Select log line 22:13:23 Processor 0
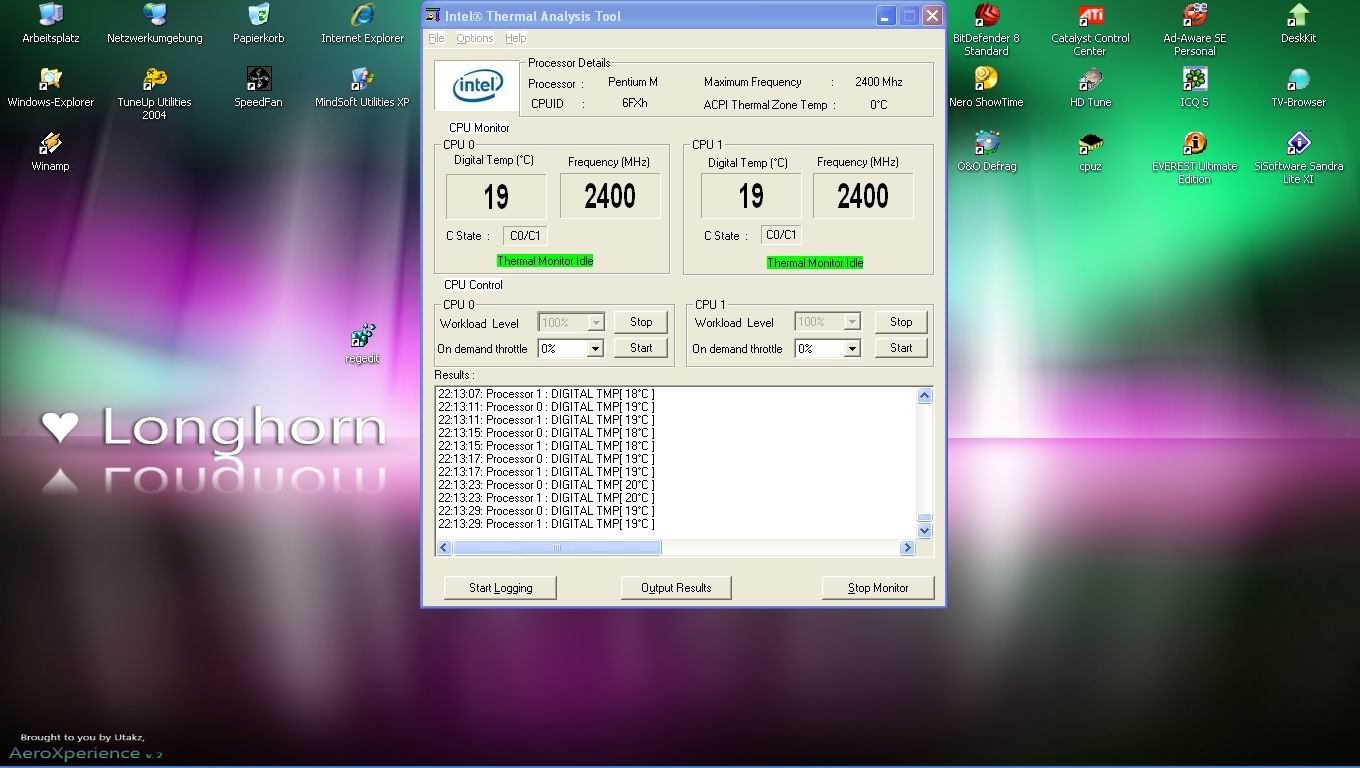This screenshot has height=768, width=1360. (546, 485)
